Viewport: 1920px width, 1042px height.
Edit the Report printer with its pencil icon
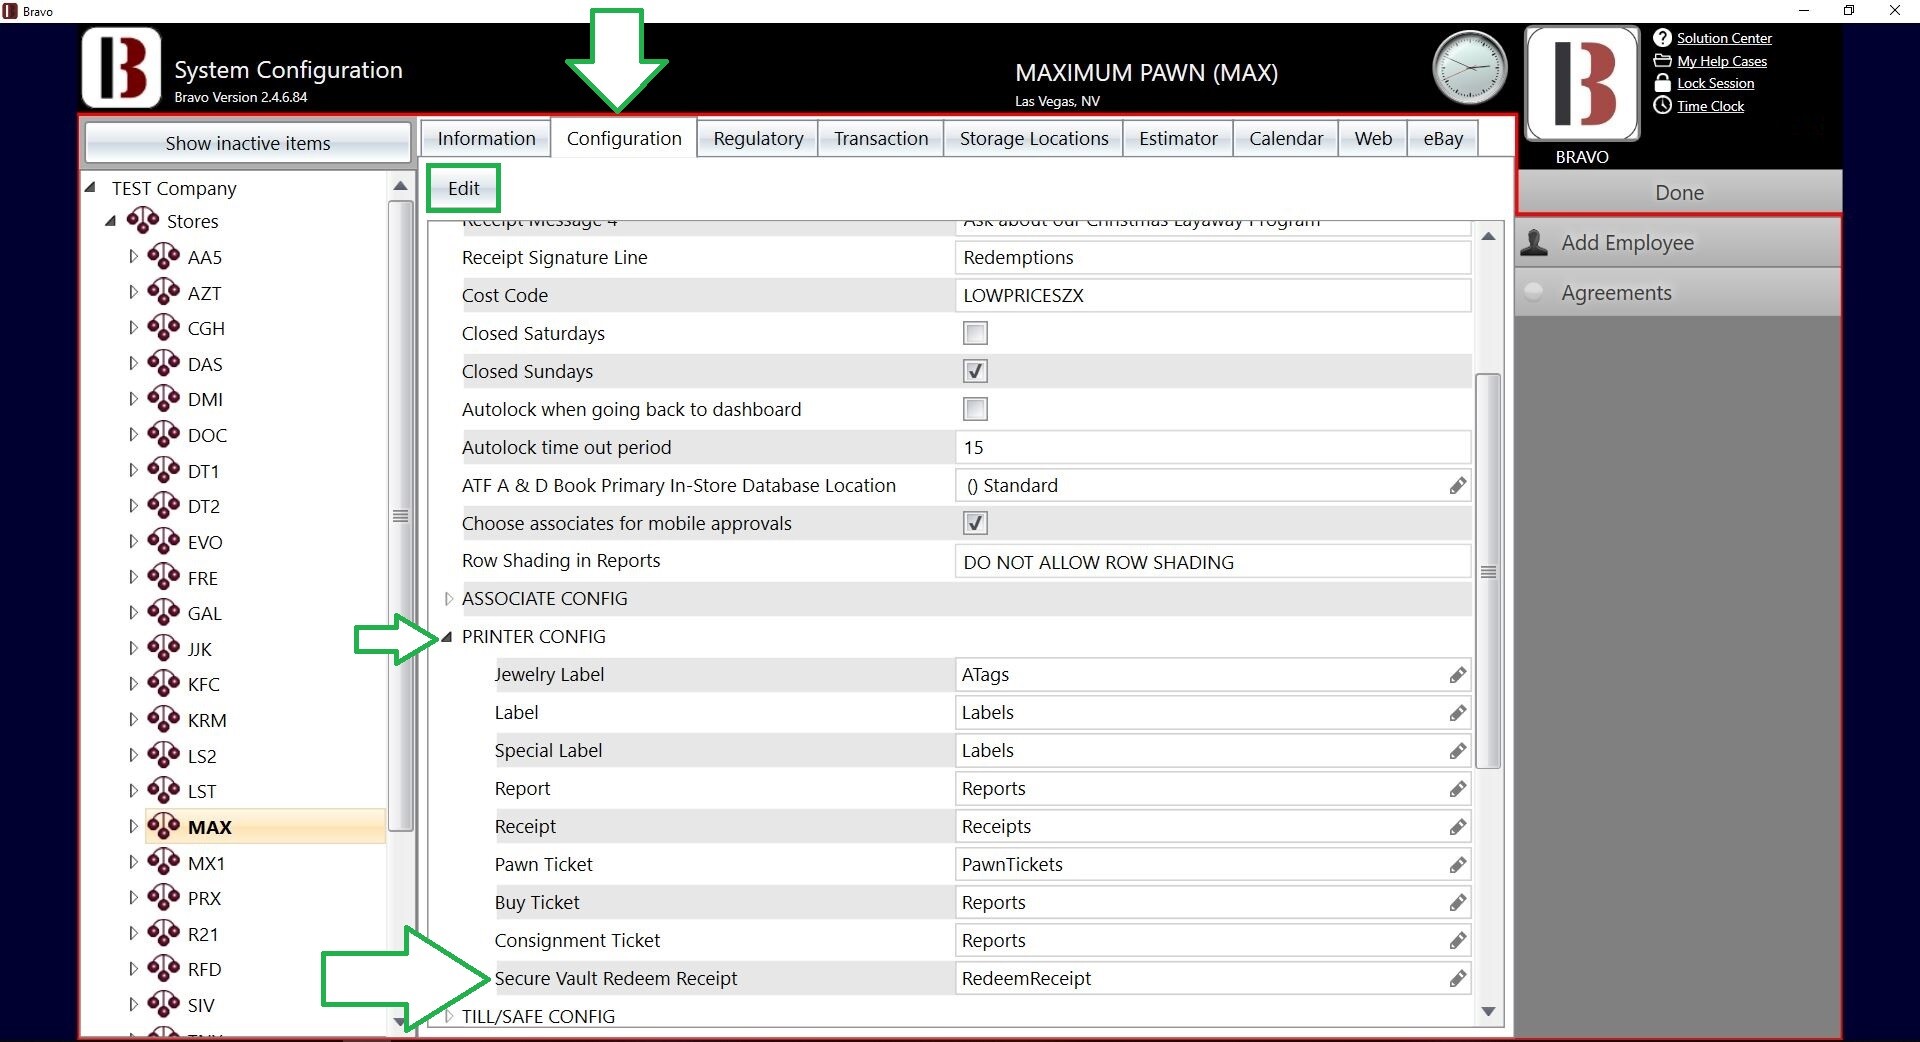coord(1458,789)
